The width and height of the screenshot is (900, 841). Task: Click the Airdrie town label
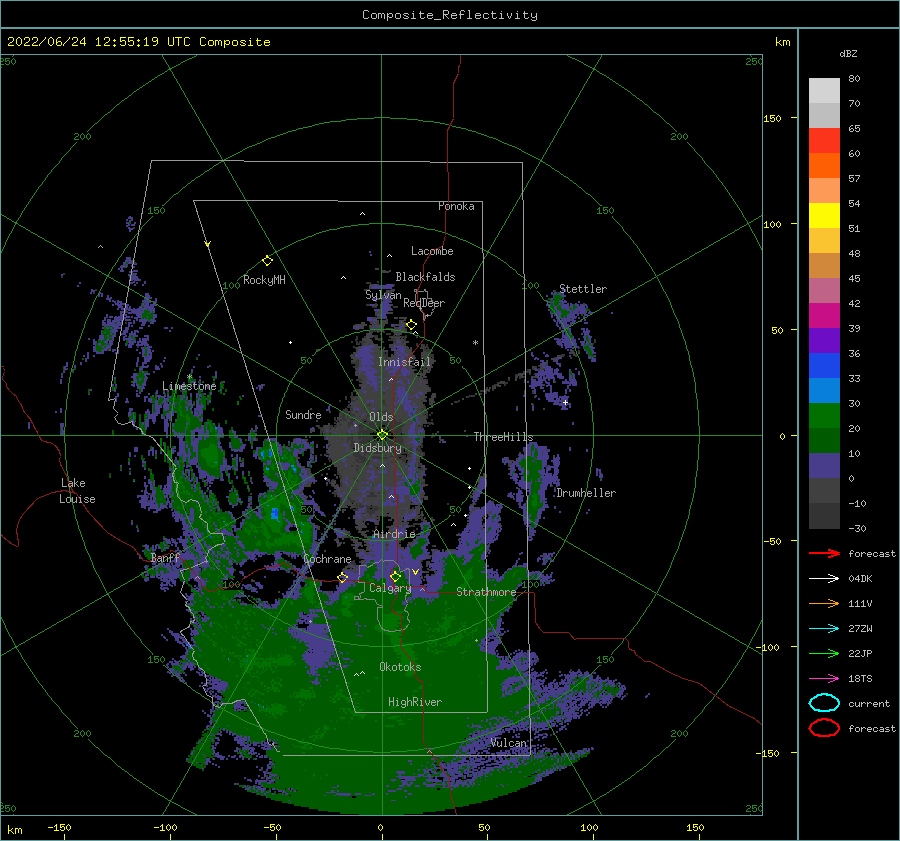(394, 534)
